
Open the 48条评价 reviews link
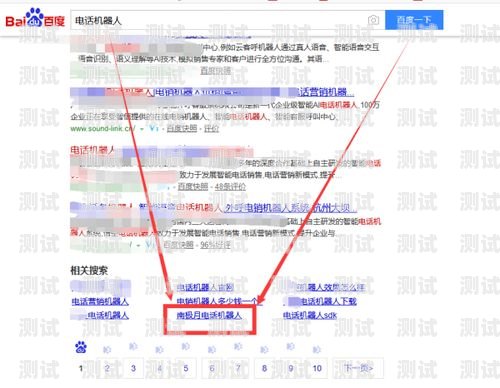tap(230, 187)
